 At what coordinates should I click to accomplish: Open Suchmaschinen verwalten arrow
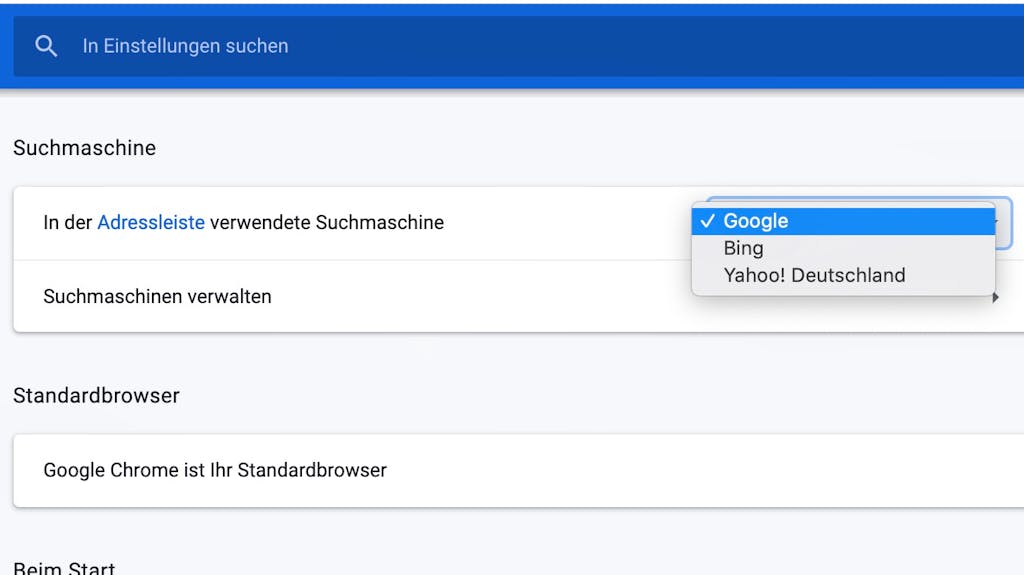coord(995,297)
